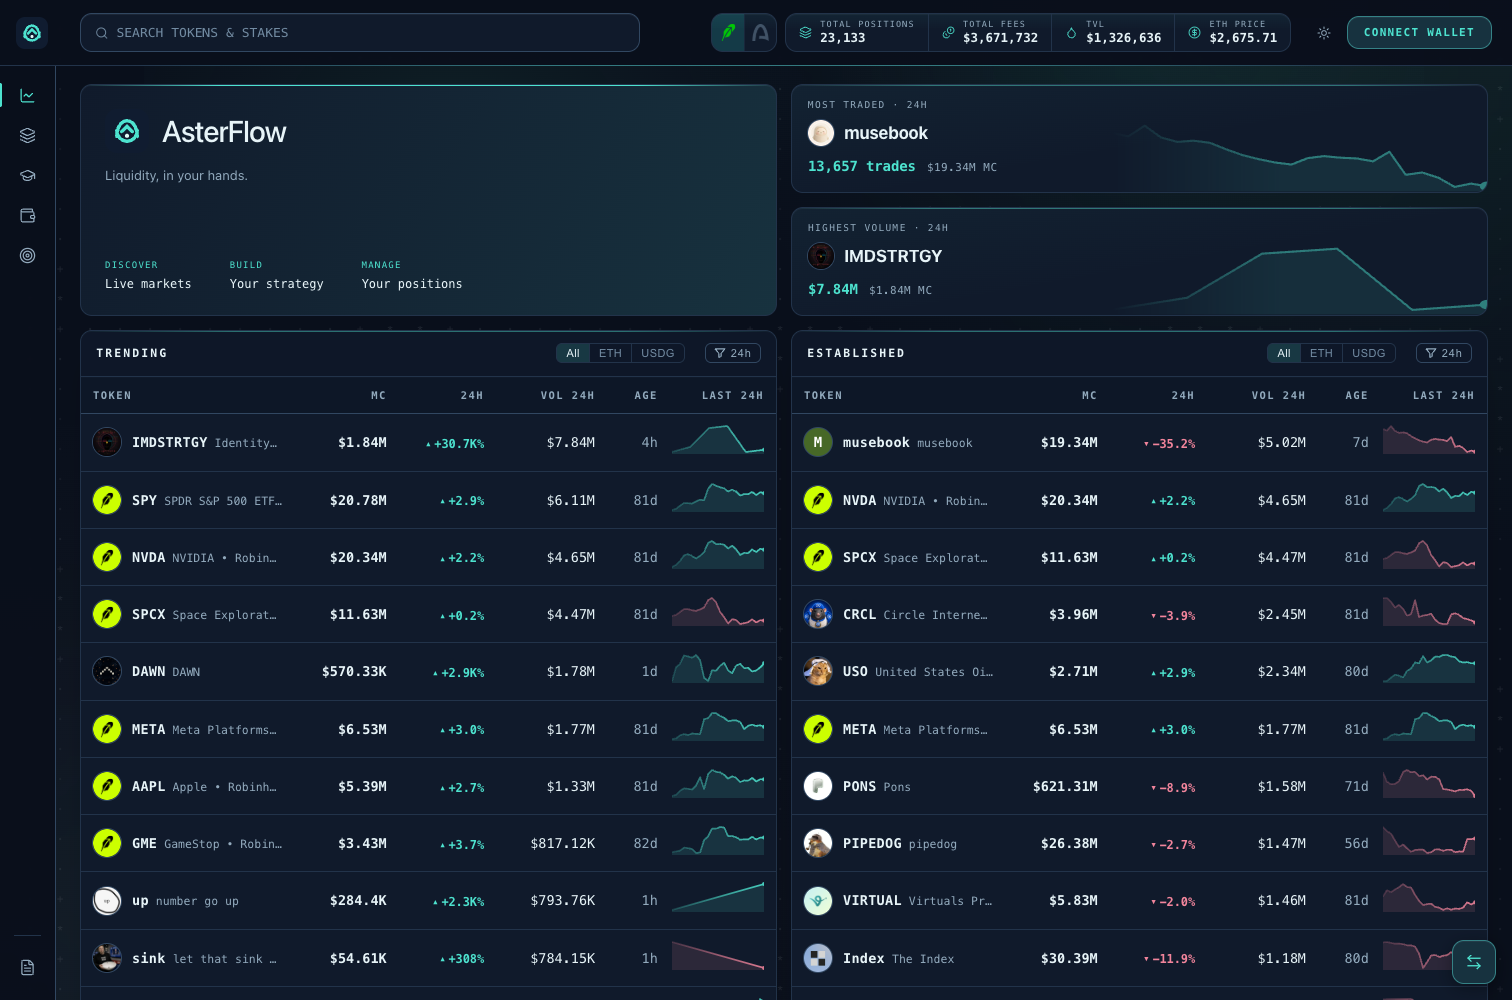
Task: Select 'All' filter in Trending panel
Action: pos(573,353)
